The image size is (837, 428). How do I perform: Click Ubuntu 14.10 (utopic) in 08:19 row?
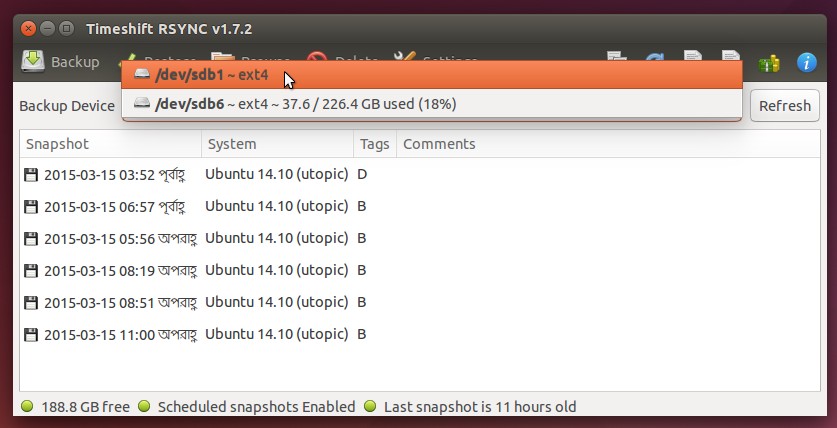coord(277,271)
